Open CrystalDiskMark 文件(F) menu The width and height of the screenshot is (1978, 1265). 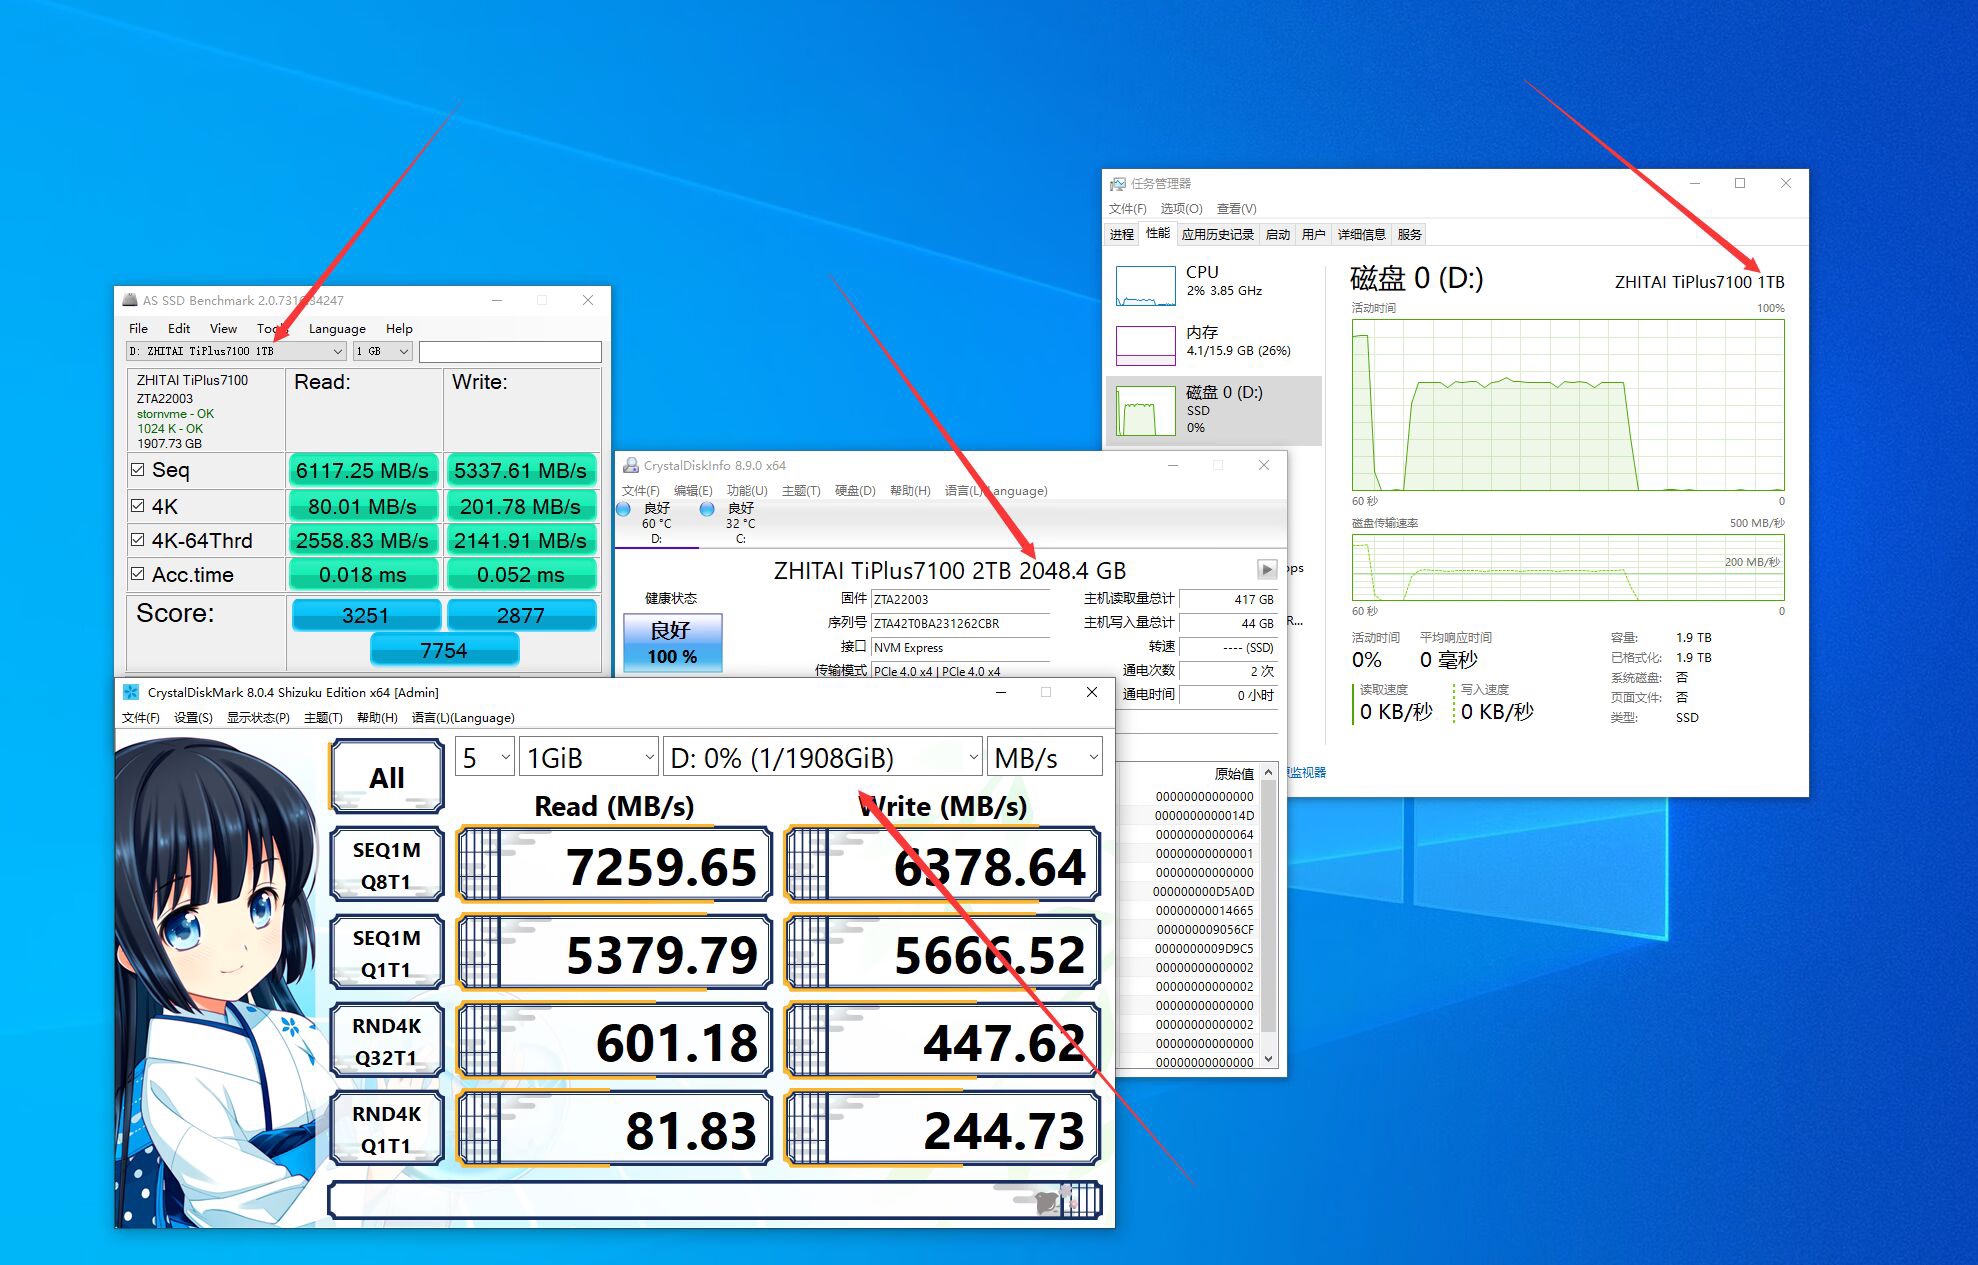coord(141,718)
